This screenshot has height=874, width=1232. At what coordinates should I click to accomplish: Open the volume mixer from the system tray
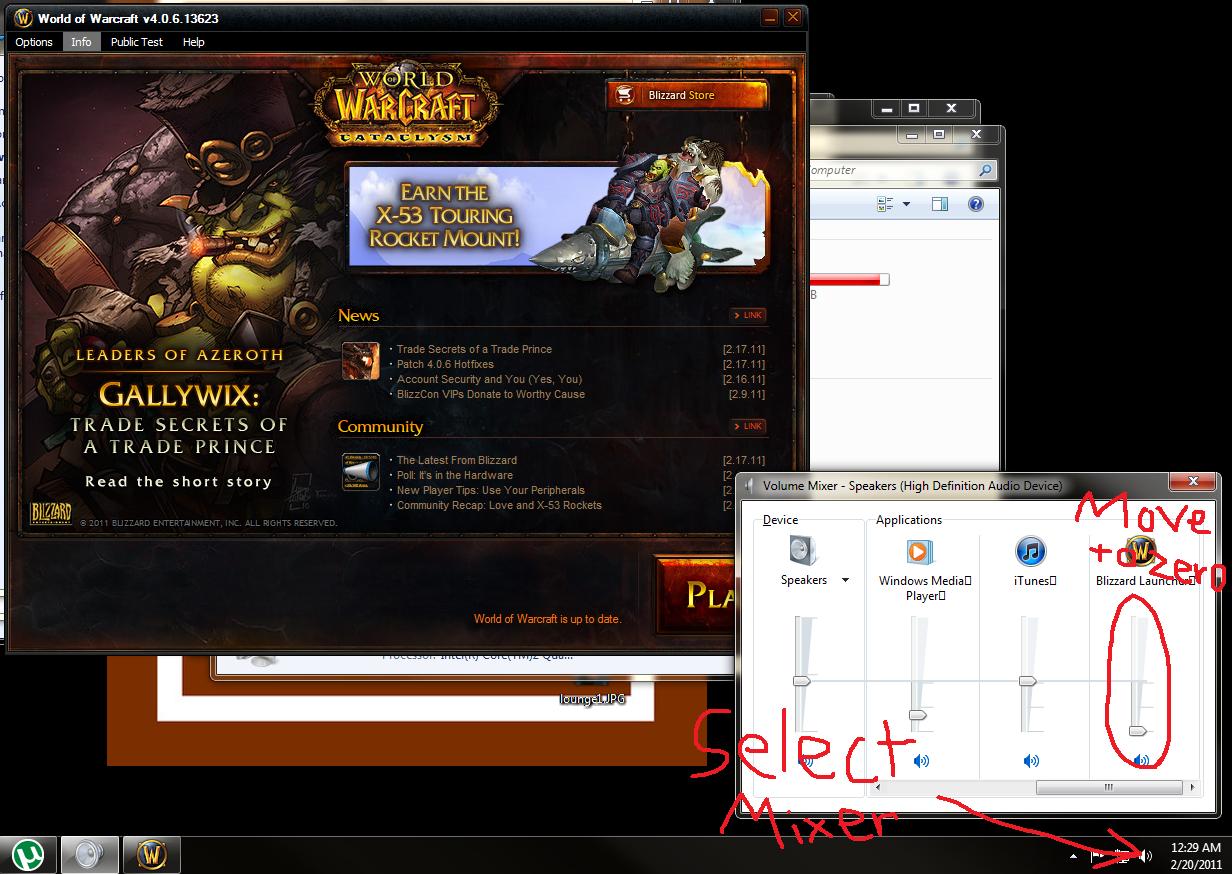[1146, 855]
